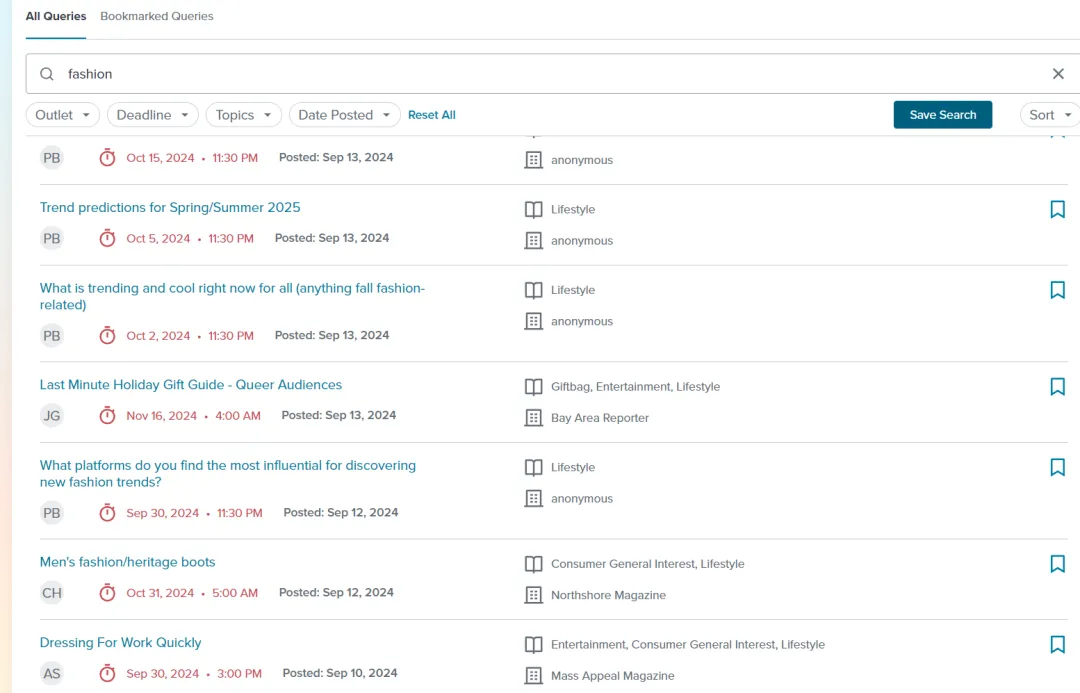Click the CH author avatar
Viewport: 1080px width, 693px height.
click(52, 593)
